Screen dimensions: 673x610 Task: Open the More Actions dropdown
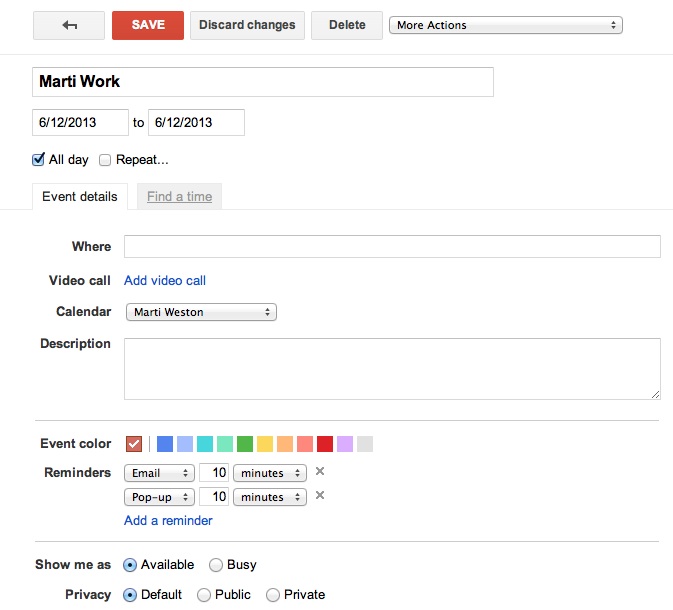(x=505, y=25)
